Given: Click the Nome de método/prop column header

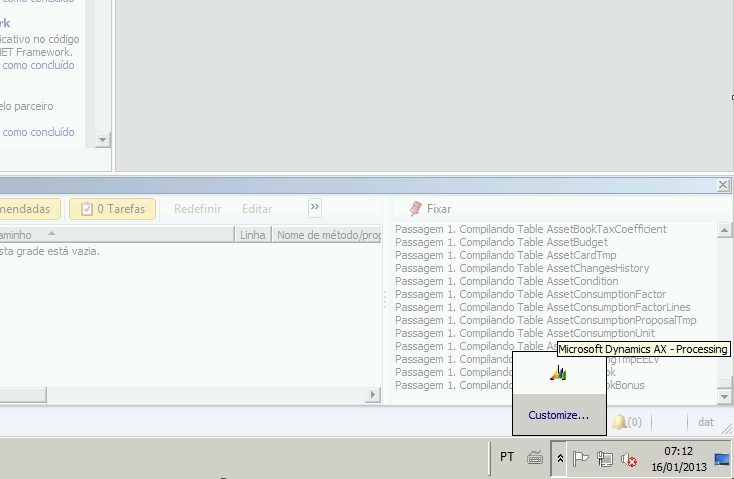Looking at the screenshot, I should 328,235.
